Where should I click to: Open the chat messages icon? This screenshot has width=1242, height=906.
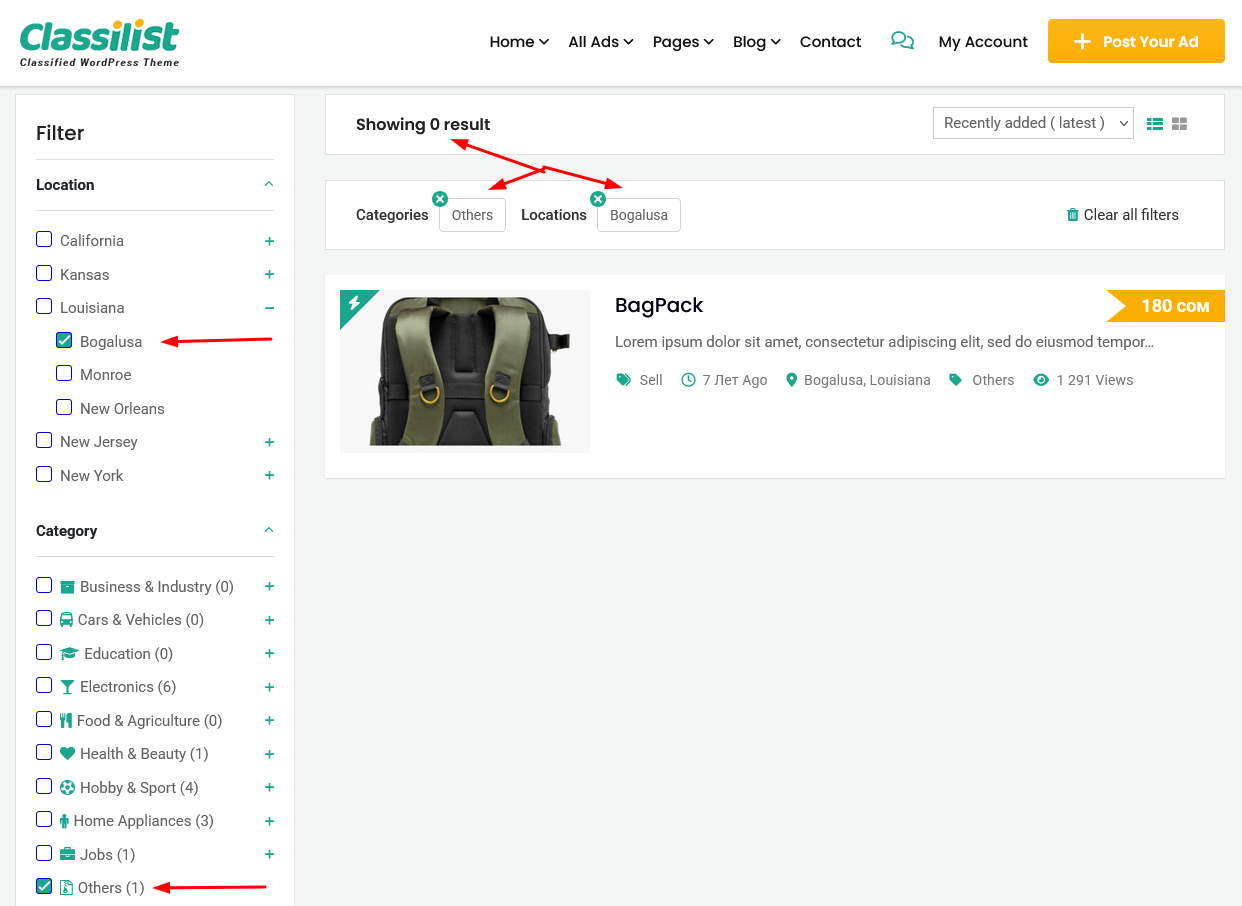click(x=902, y=41)
